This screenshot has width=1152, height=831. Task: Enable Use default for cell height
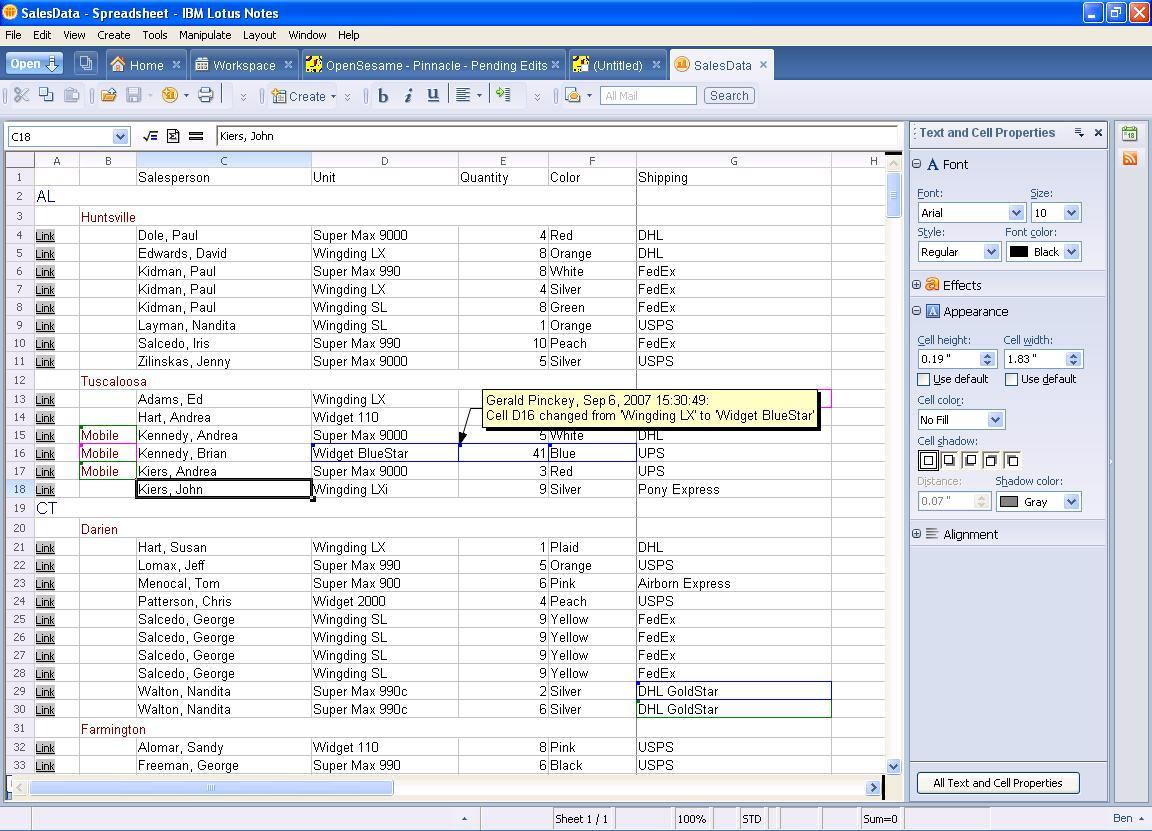coord(924,379)
